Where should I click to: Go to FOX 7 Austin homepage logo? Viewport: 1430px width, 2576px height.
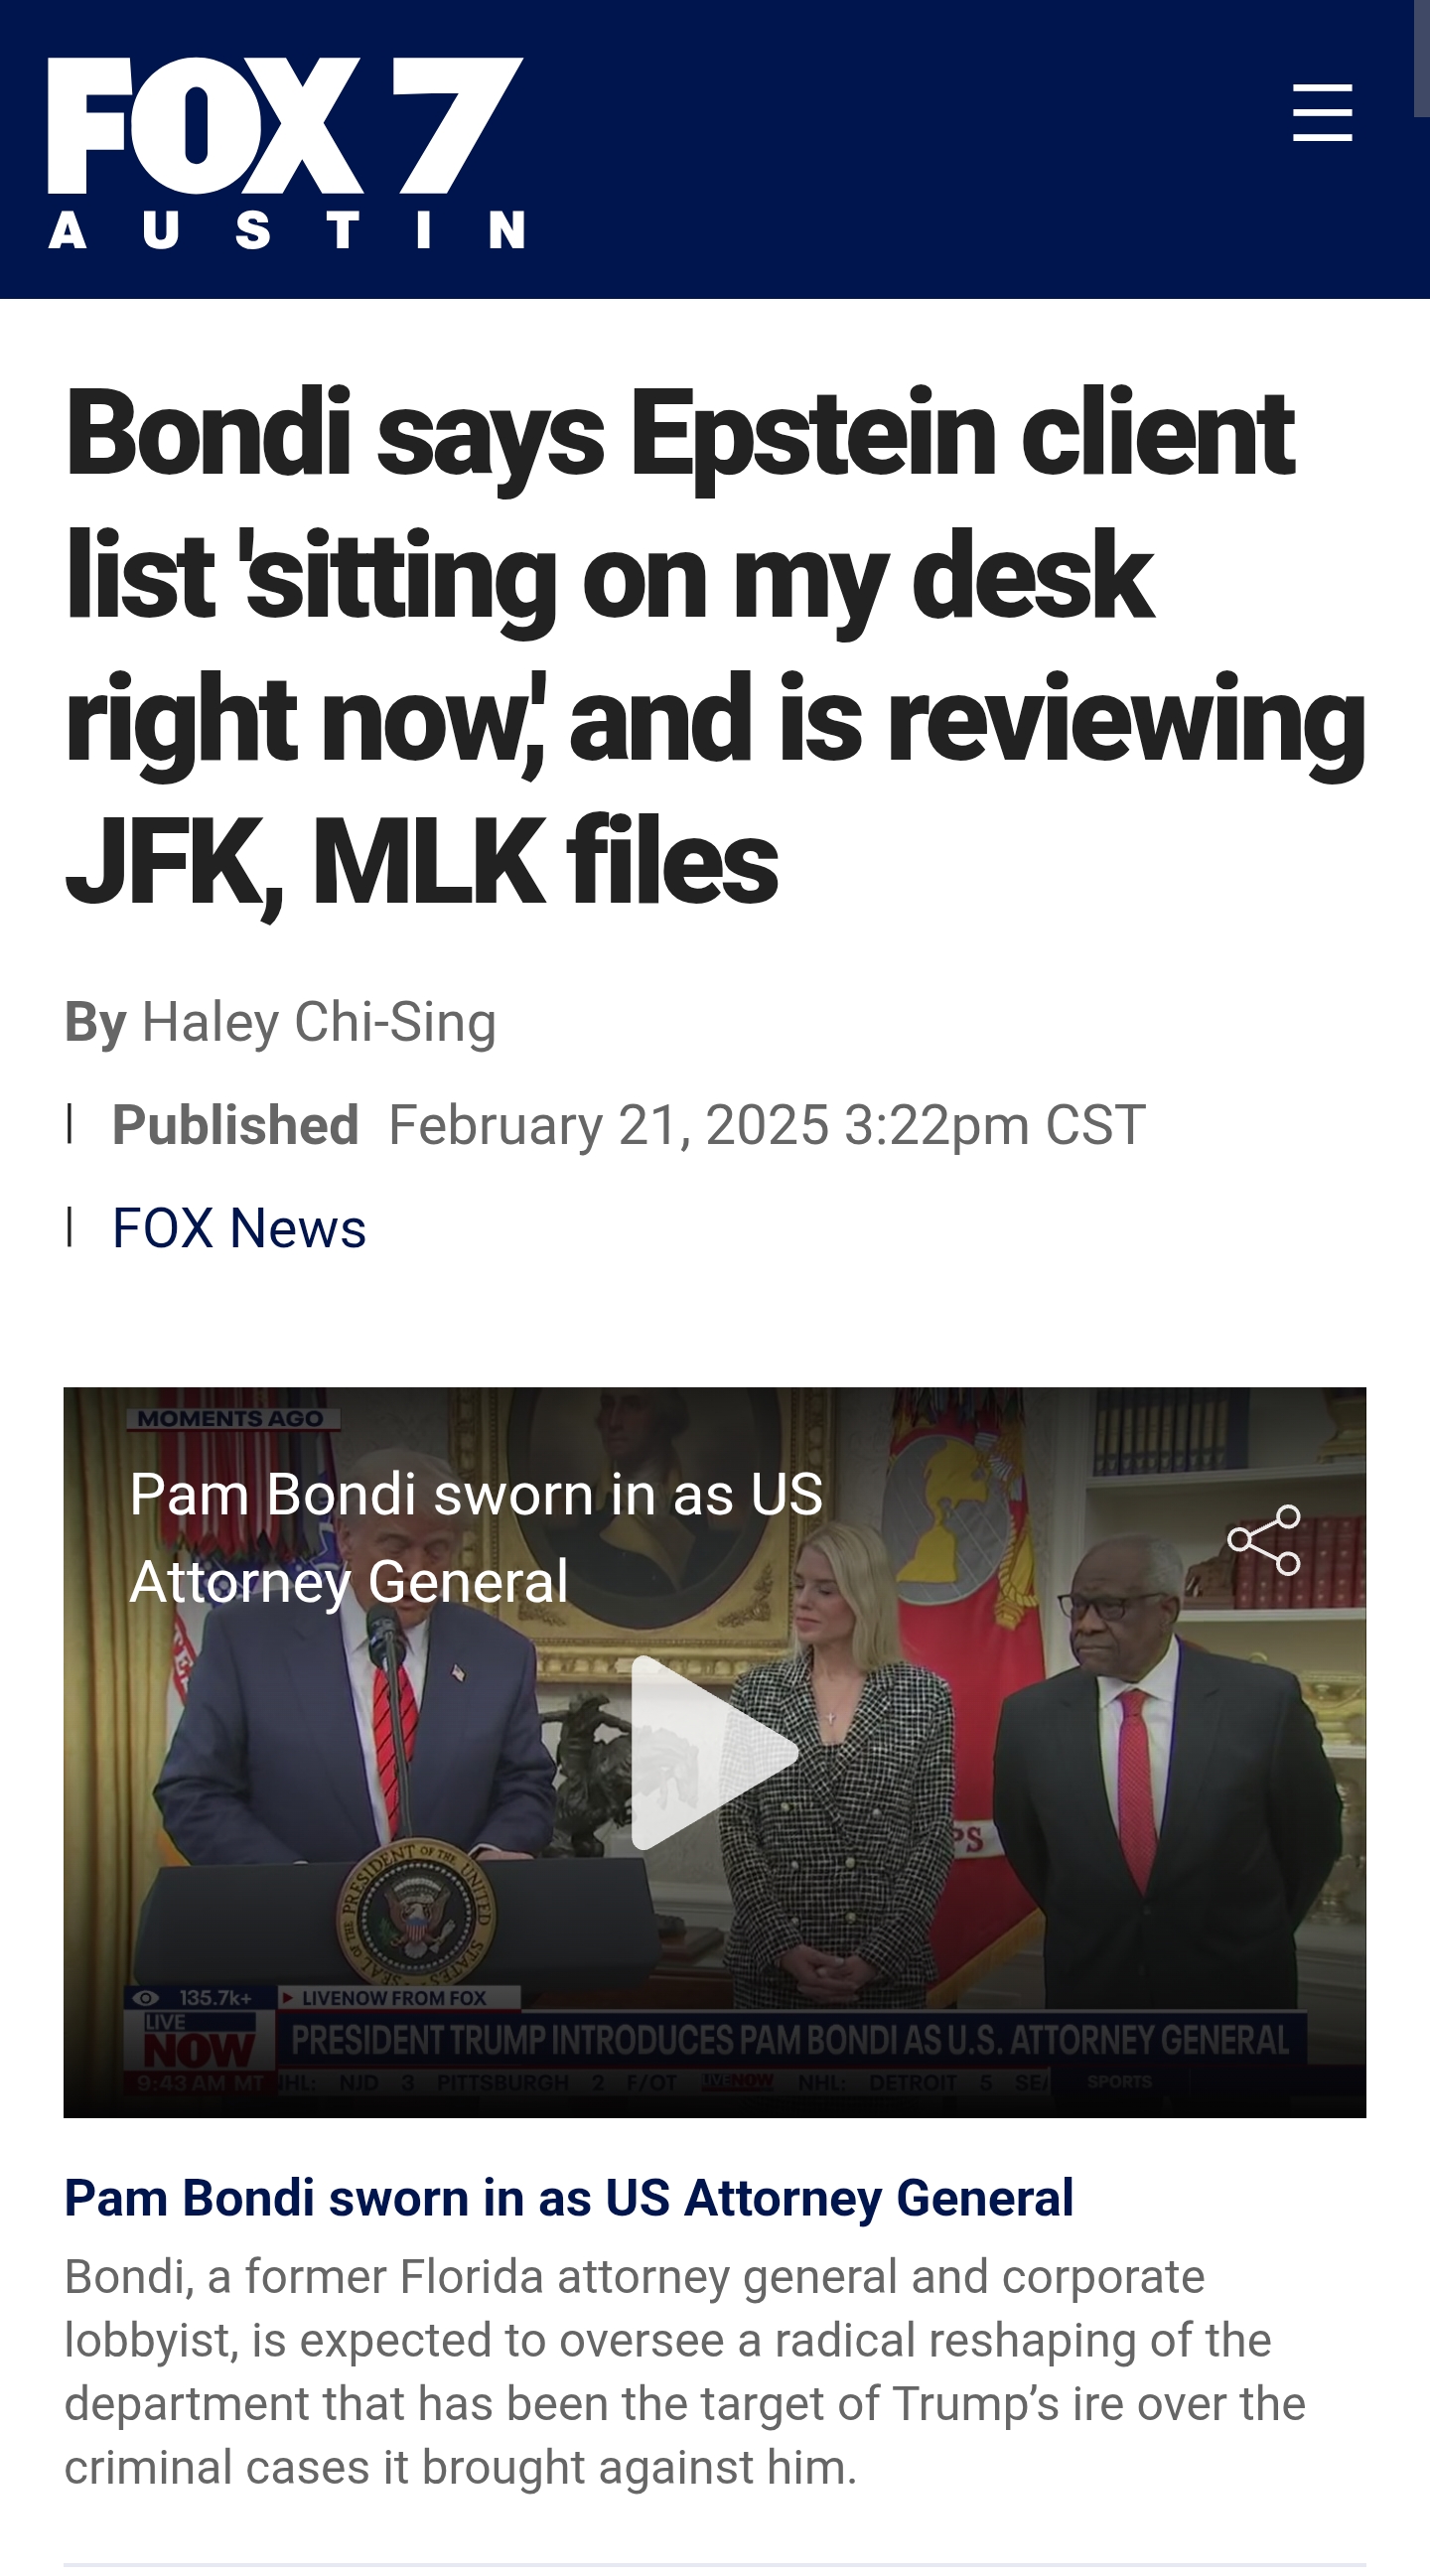pos(286,152)
